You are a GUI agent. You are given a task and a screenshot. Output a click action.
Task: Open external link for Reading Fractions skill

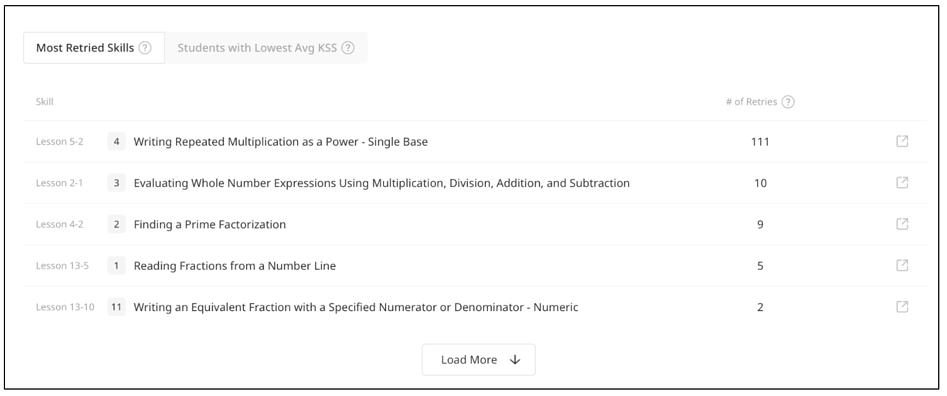coord(902,265)
